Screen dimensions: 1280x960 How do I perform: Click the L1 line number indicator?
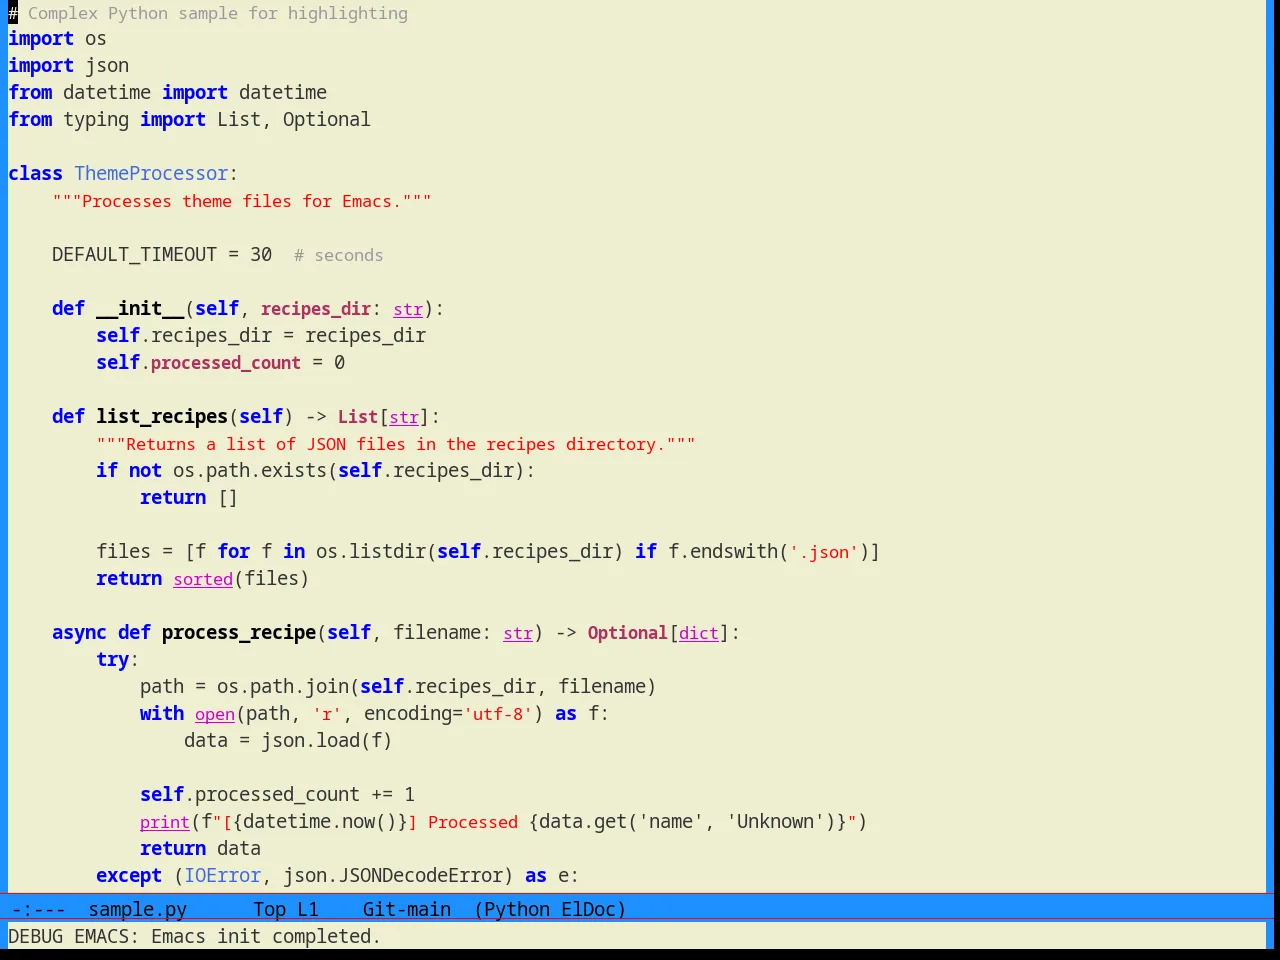click(x=307, y=909)
